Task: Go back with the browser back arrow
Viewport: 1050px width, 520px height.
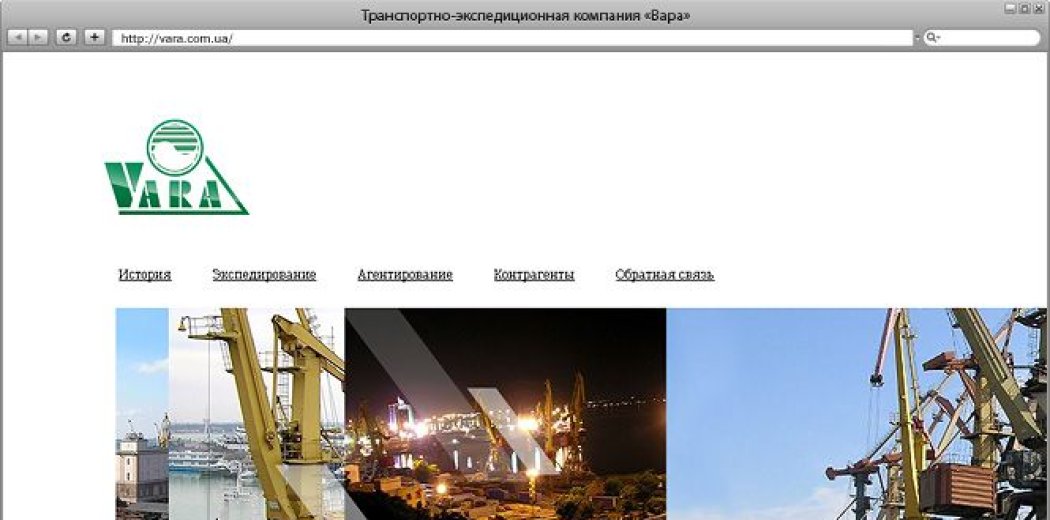Action: pos(17,37)
